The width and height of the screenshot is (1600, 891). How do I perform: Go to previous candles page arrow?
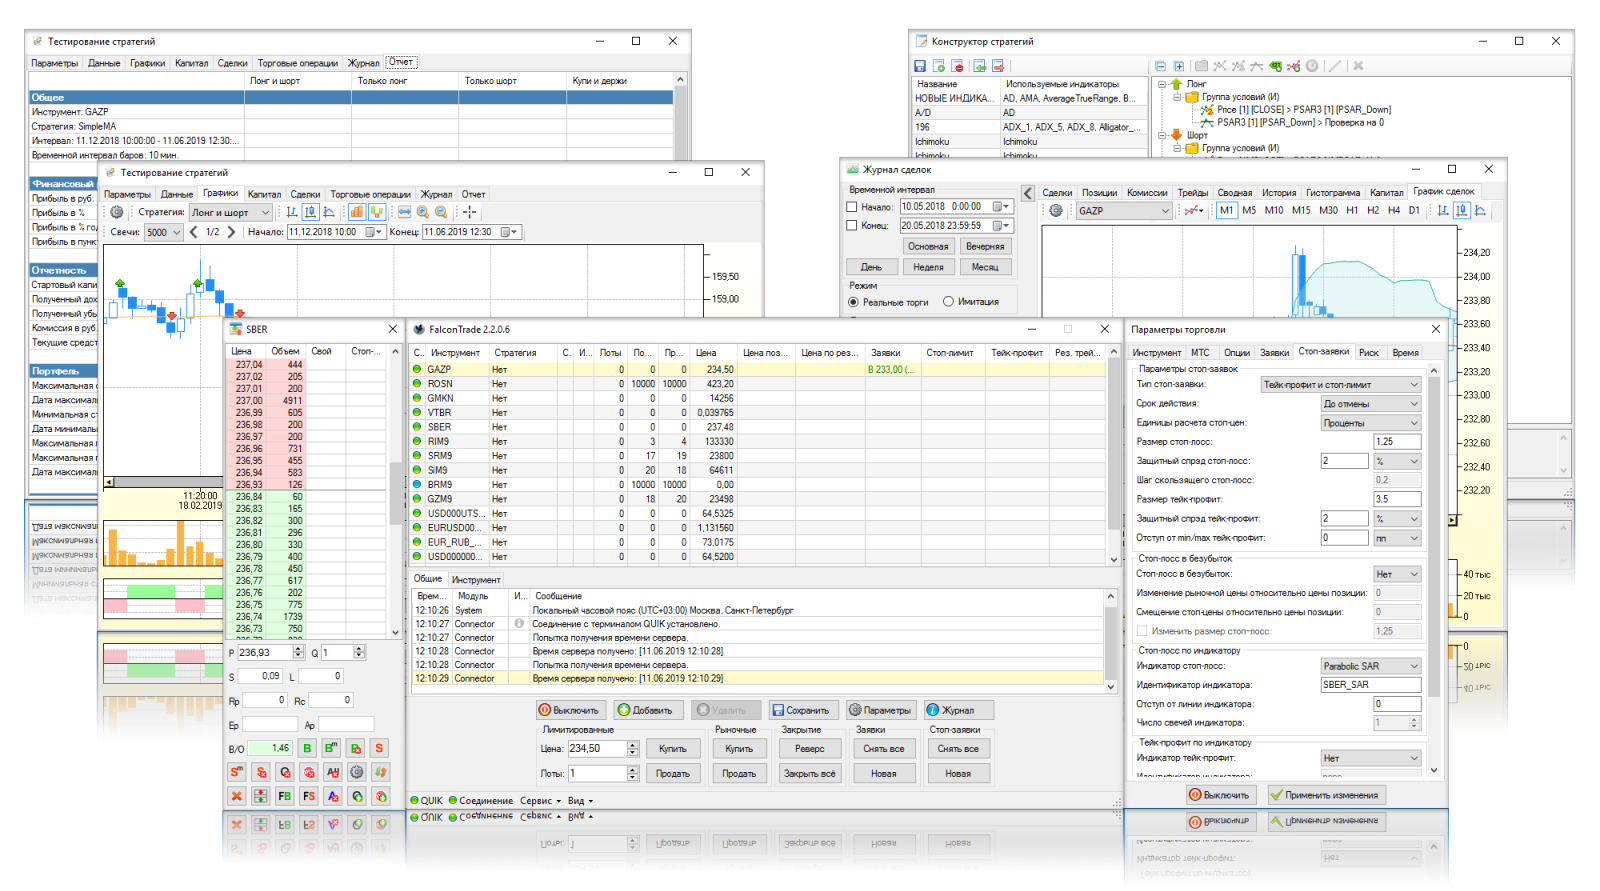[193, 232]
